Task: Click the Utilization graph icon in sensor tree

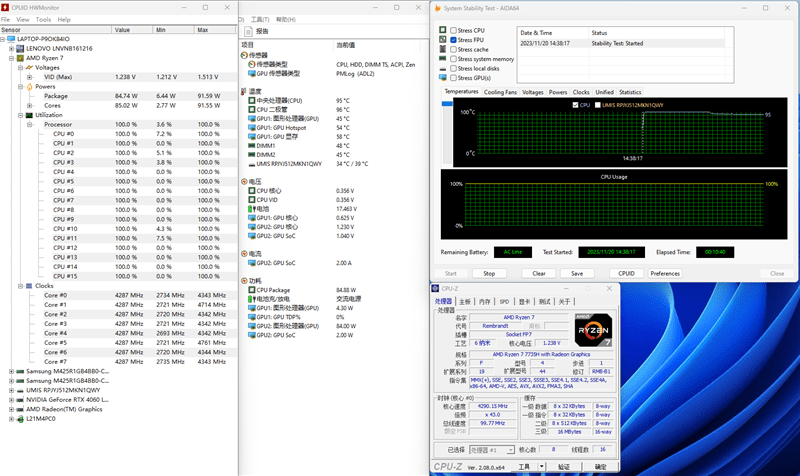Action: (x=30, y=115)
